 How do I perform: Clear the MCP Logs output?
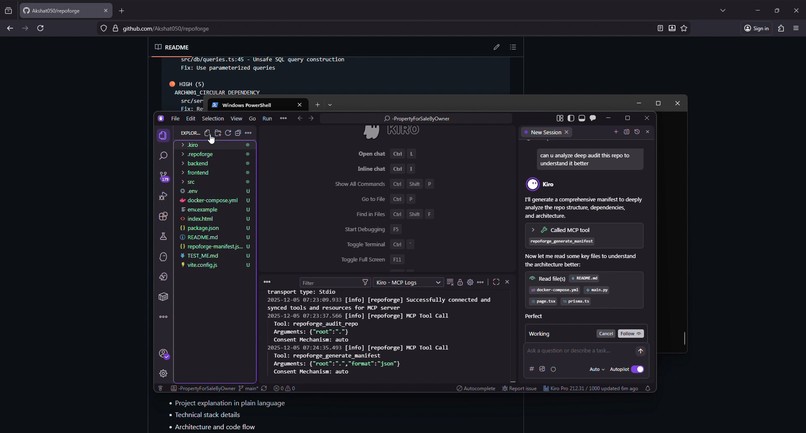pyautogui.click(x=450, y=282)
